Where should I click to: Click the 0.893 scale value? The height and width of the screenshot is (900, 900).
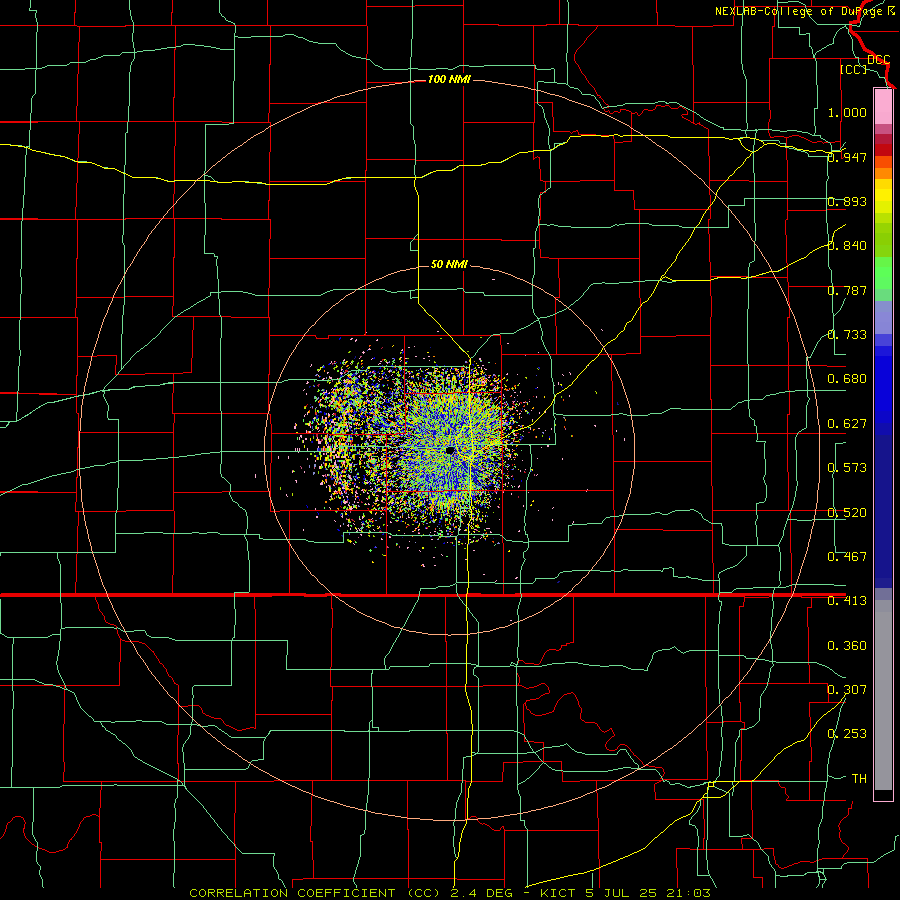tap(847, 201)
